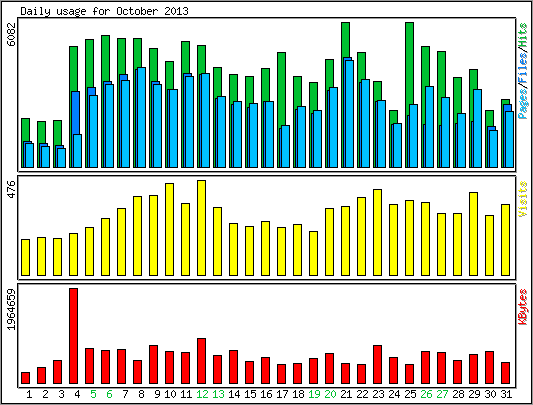
Task: Click the yellow Visits bar for day 1
Action: [25, 257]
